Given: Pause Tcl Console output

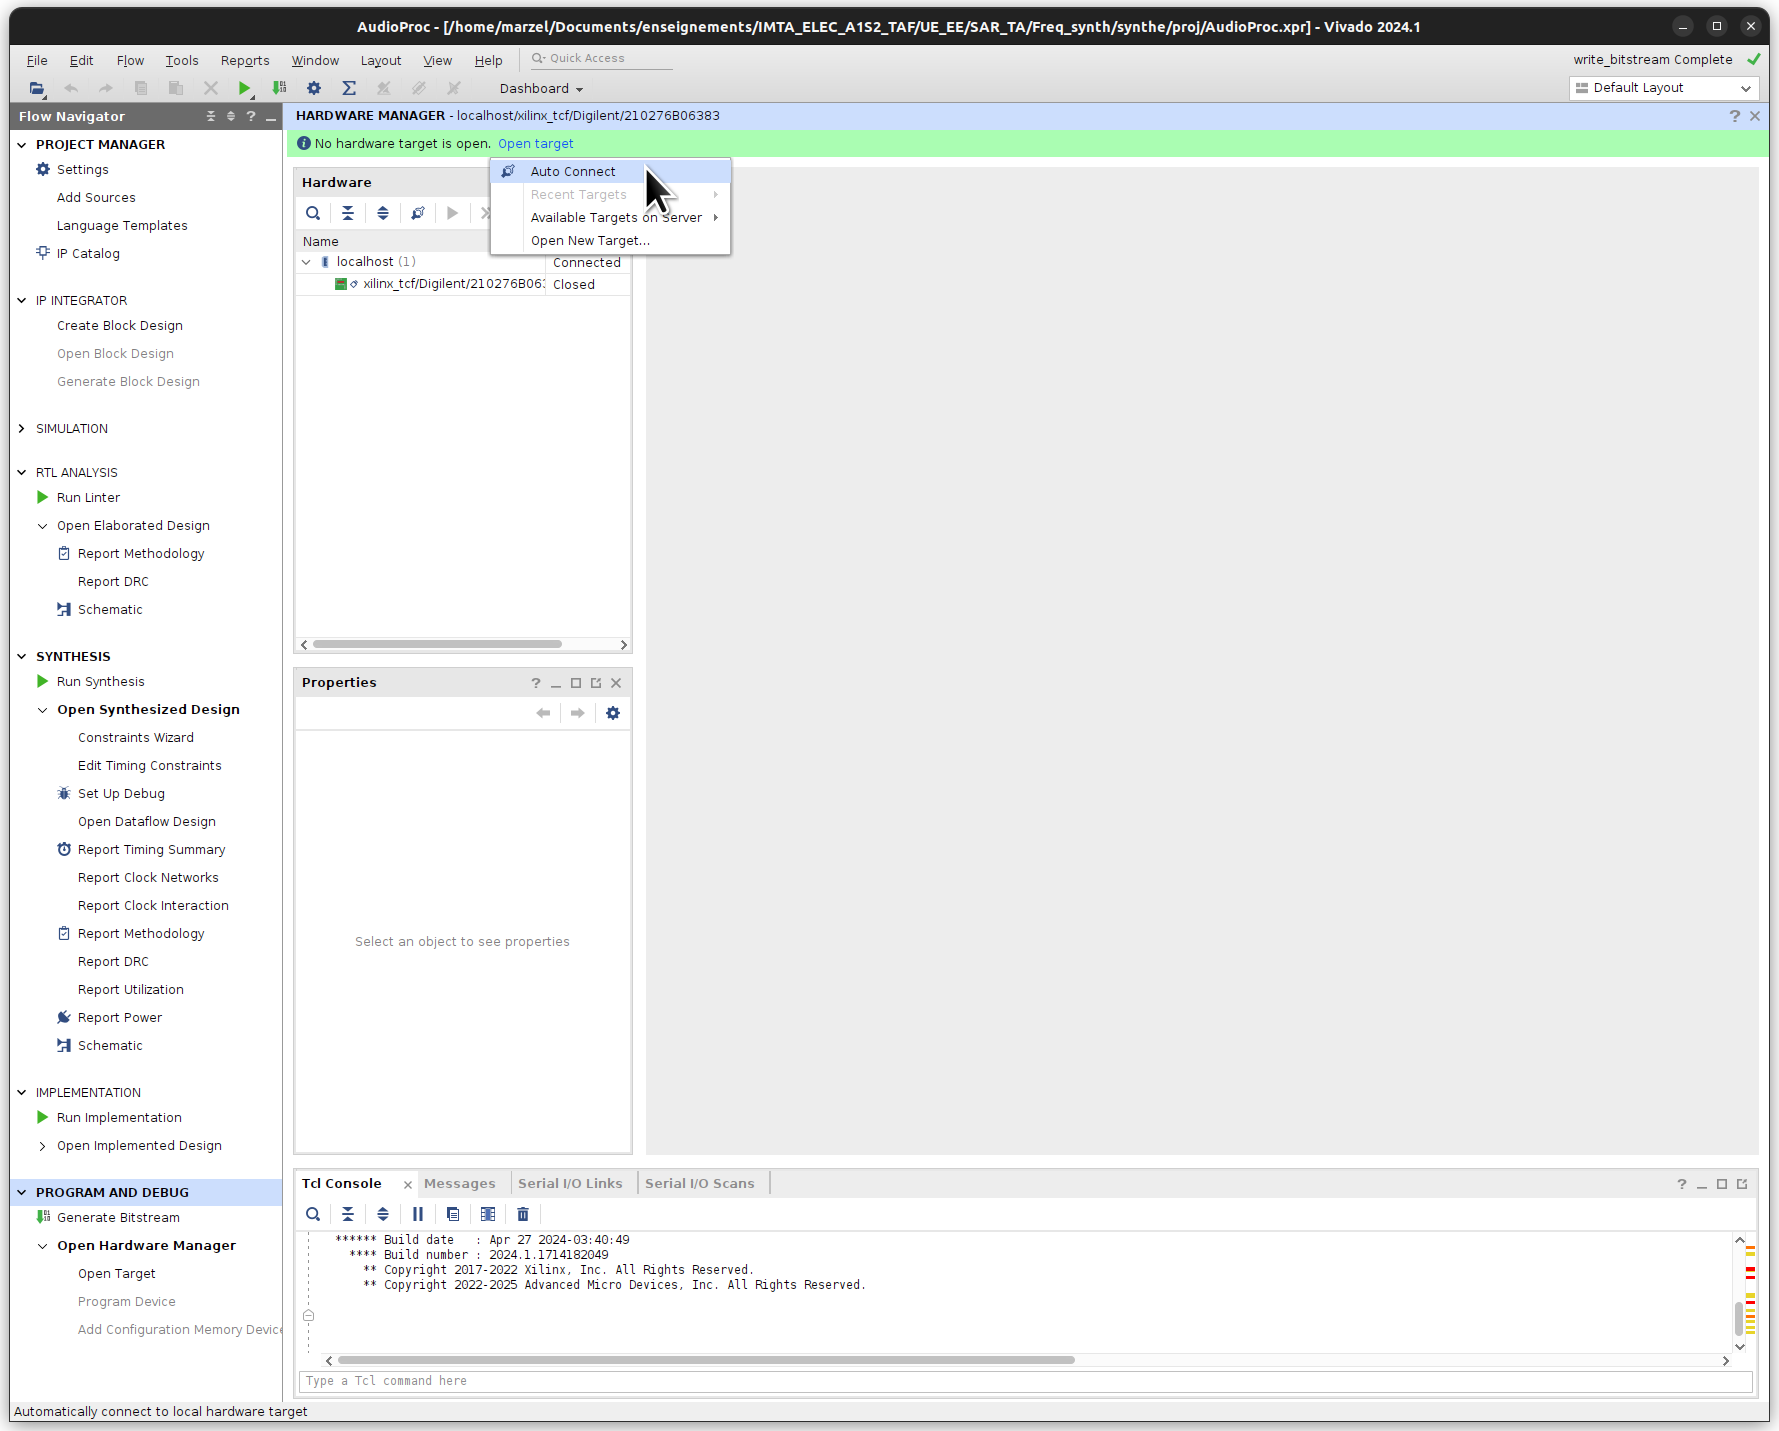Looking at the screenshot, I should (x=418, y=1214).
